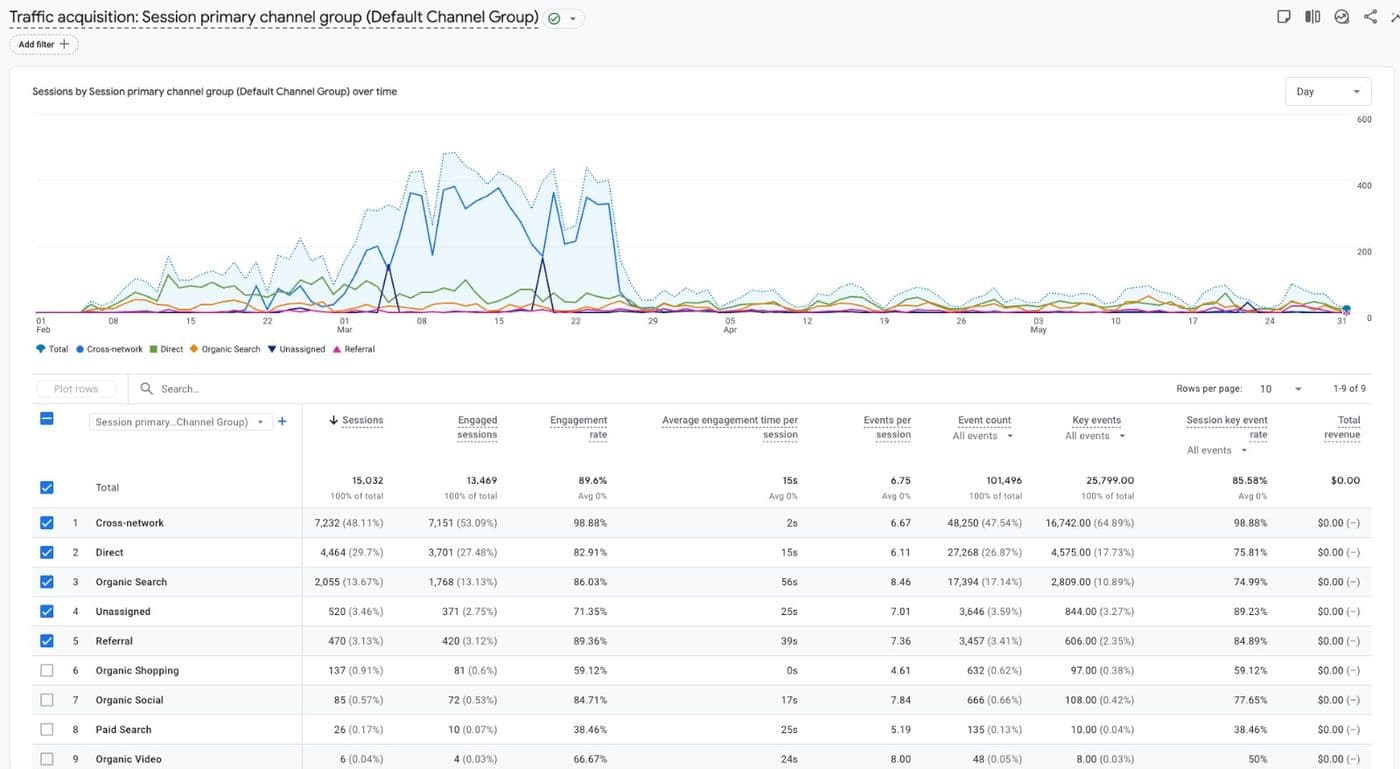
Task: Click the share report icon
Action: [x=1370, y=17]
